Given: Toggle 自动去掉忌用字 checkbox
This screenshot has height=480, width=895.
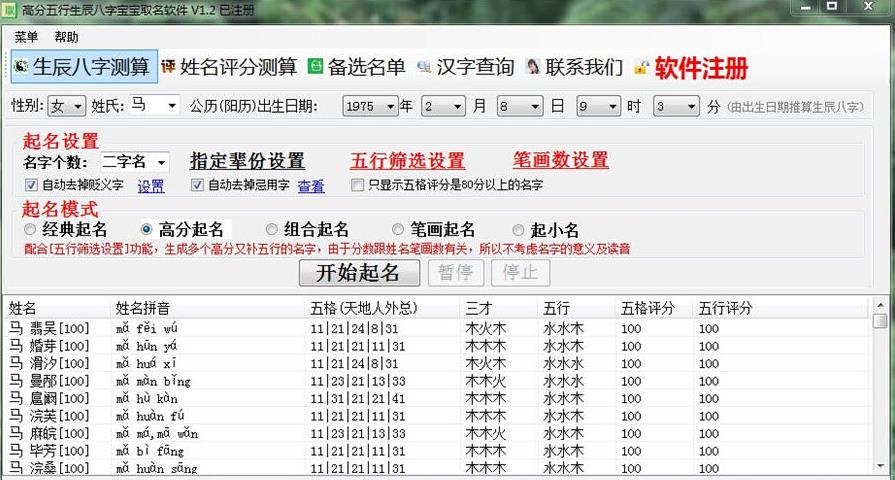Looking at the screenshot, I should (x=197, y=185).
